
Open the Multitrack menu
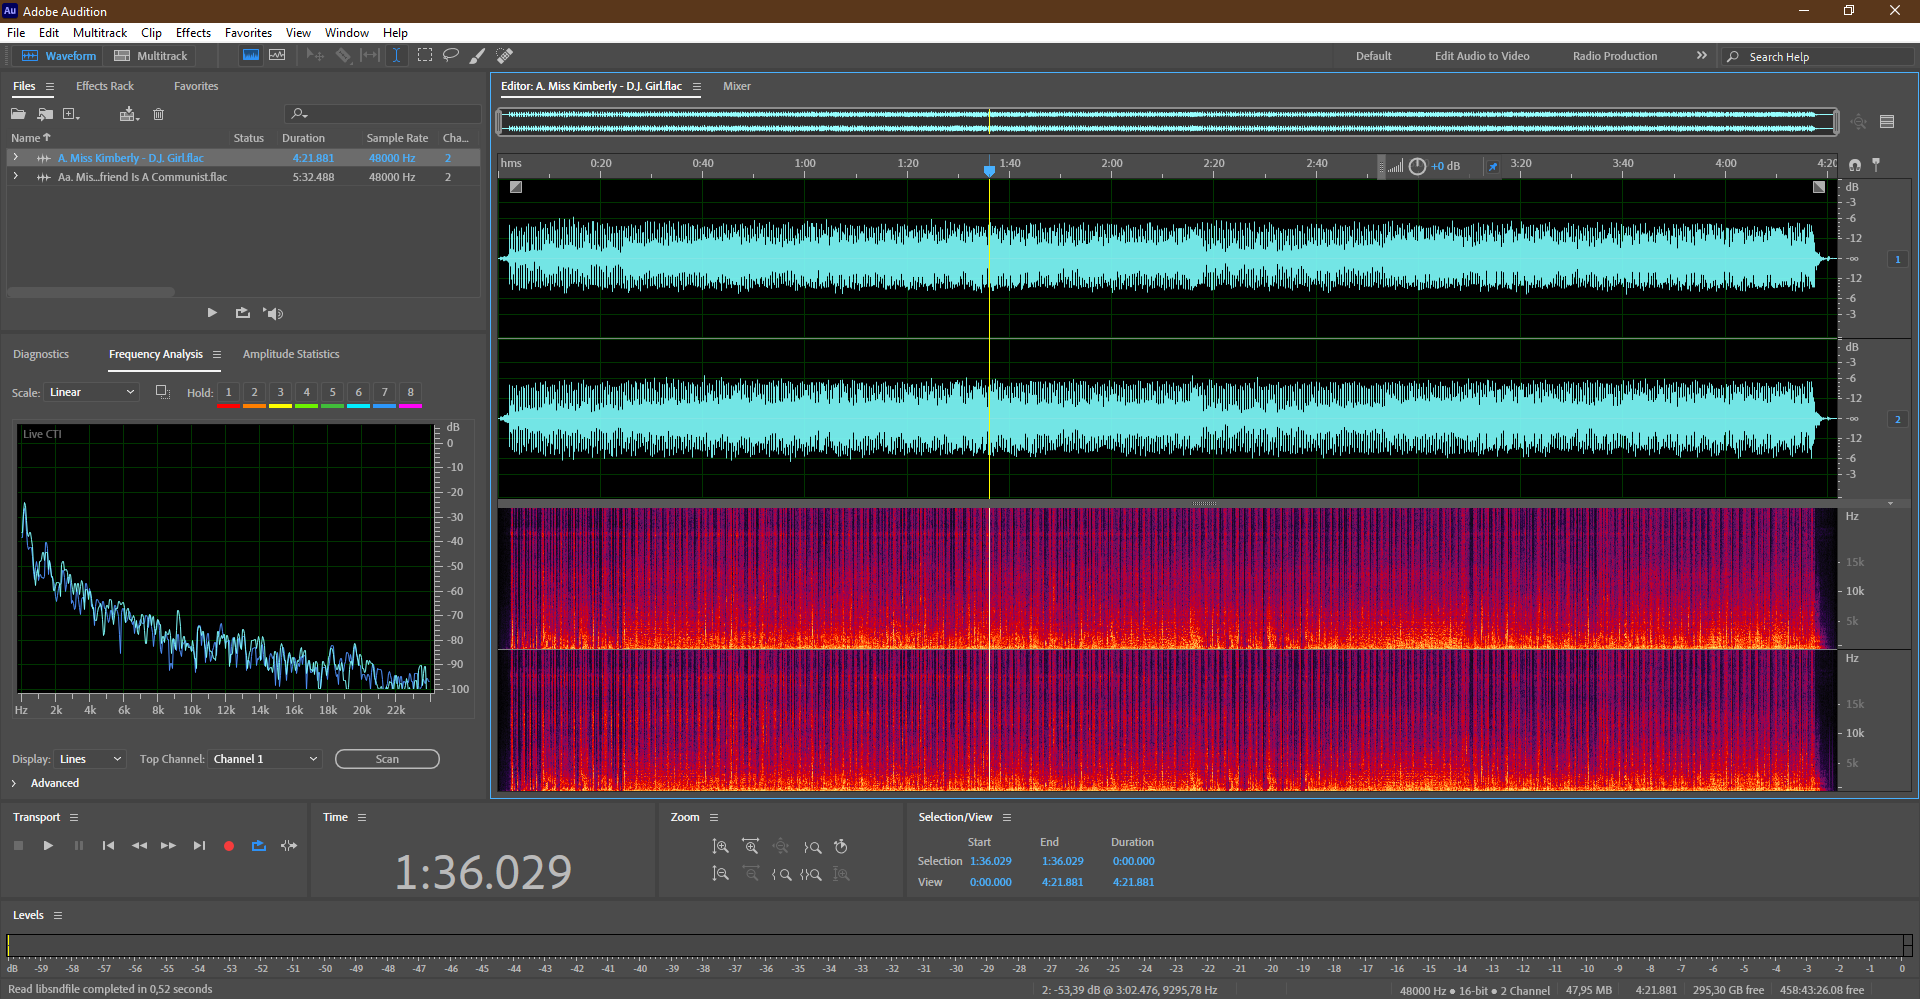point(100,33)
